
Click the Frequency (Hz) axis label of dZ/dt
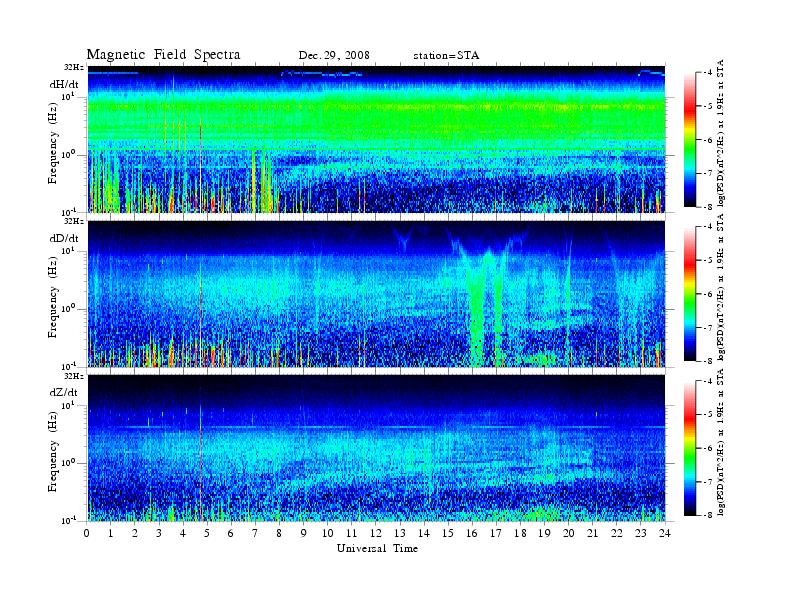(x=53, y=451)
